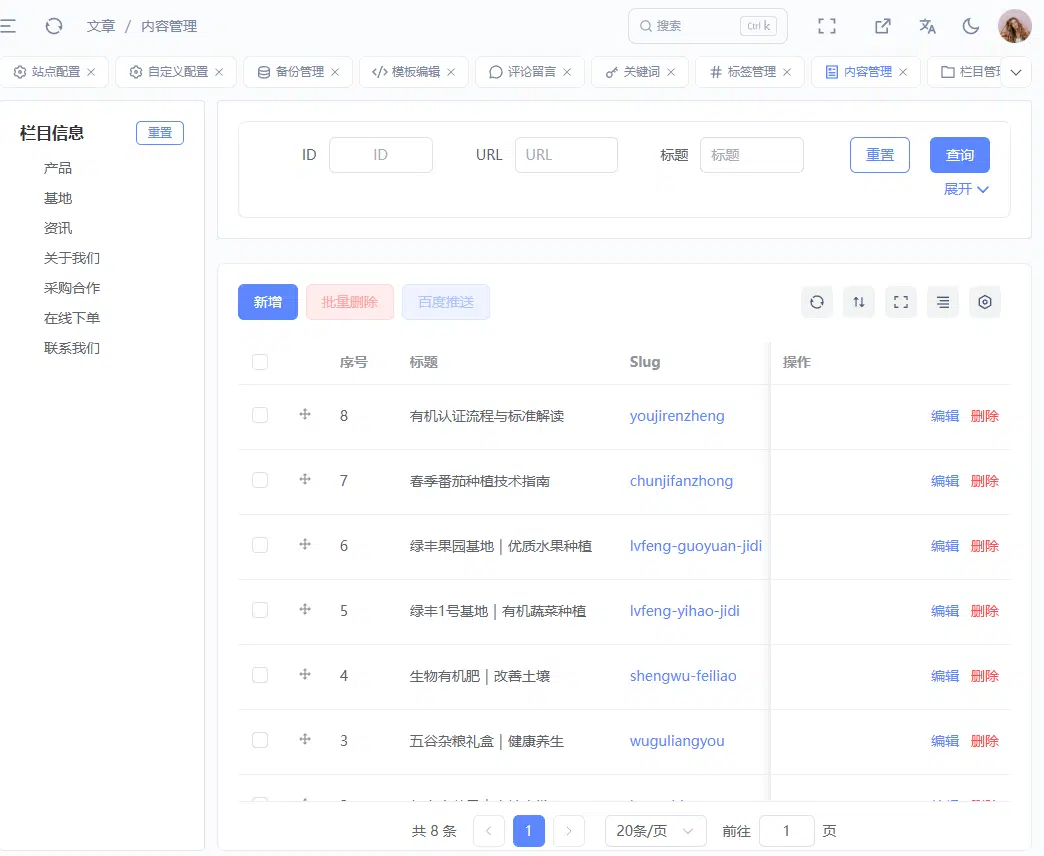Viewport: 1044px width, 856px height.
Task: Check the row 6 绿丰果园基地 checkbox
Action: tap(260, 545)
